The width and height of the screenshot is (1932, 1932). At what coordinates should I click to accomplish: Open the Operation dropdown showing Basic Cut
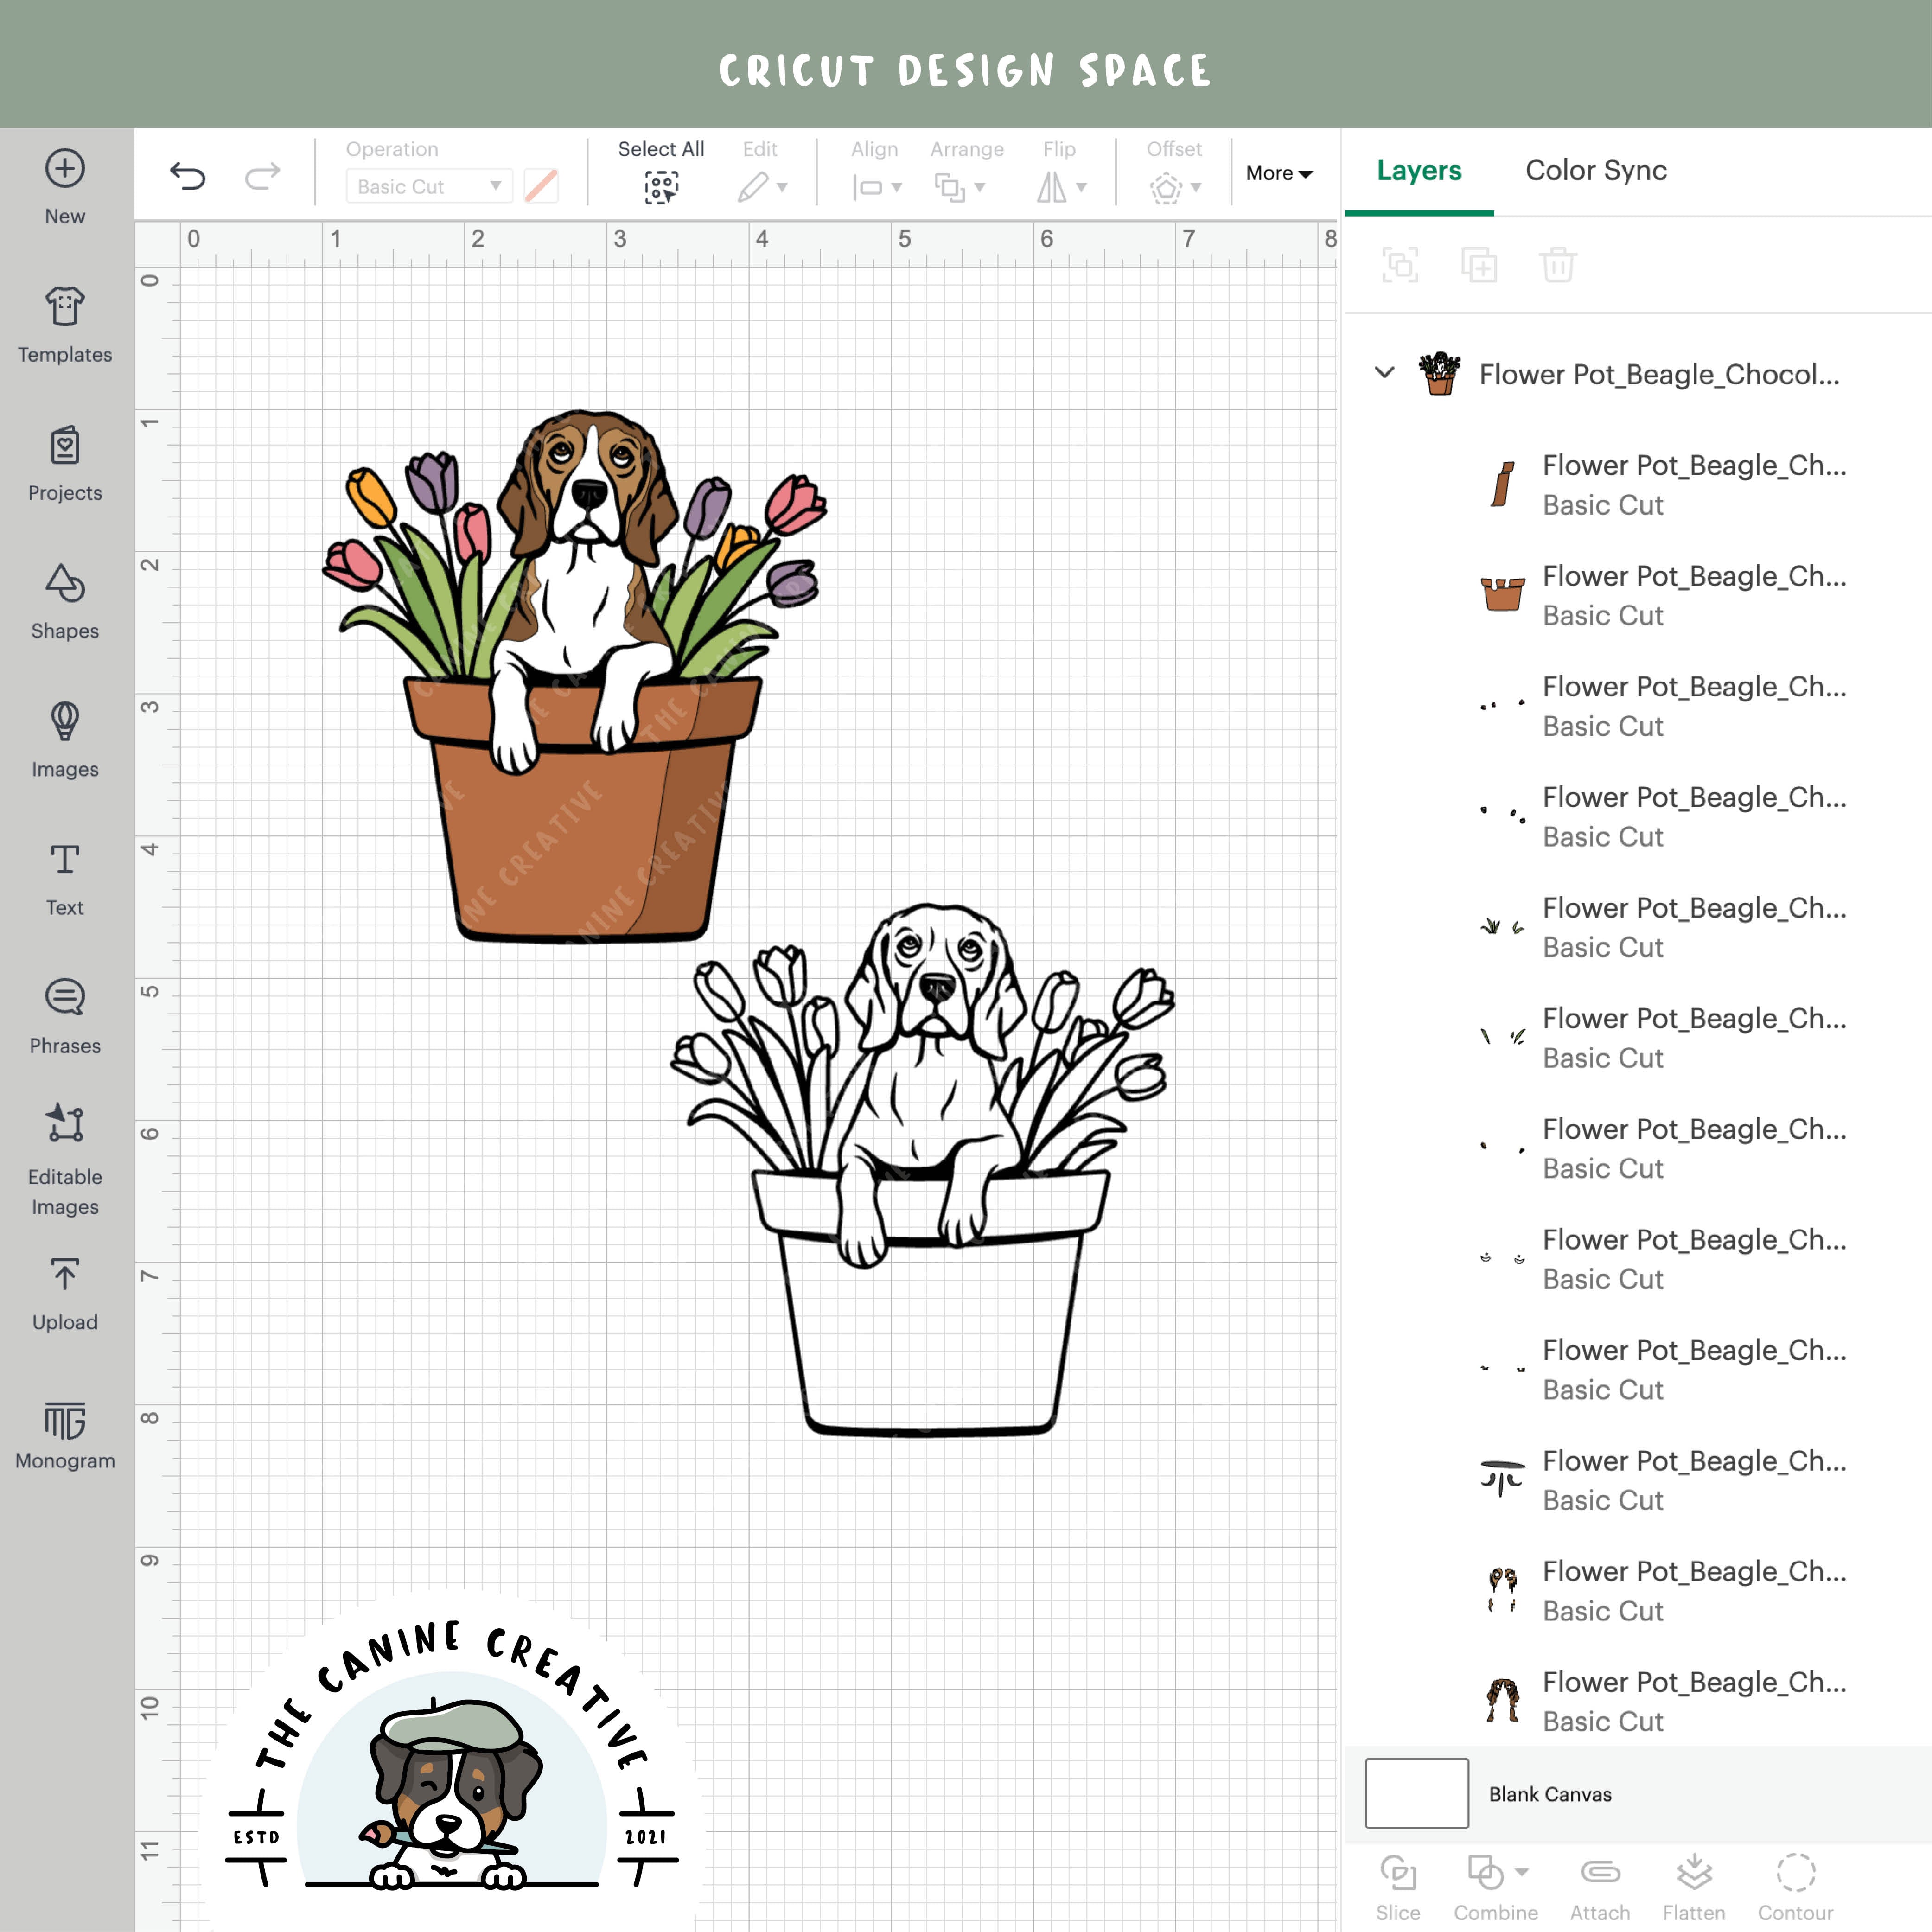point(428,186)
